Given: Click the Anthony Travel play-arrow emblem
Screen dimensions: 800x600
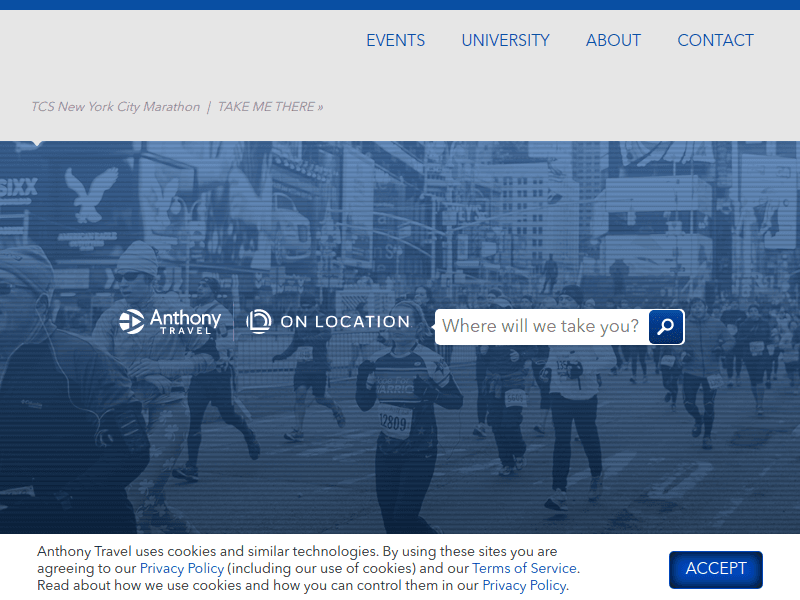Looking at the screenshot, I should 132,321.
